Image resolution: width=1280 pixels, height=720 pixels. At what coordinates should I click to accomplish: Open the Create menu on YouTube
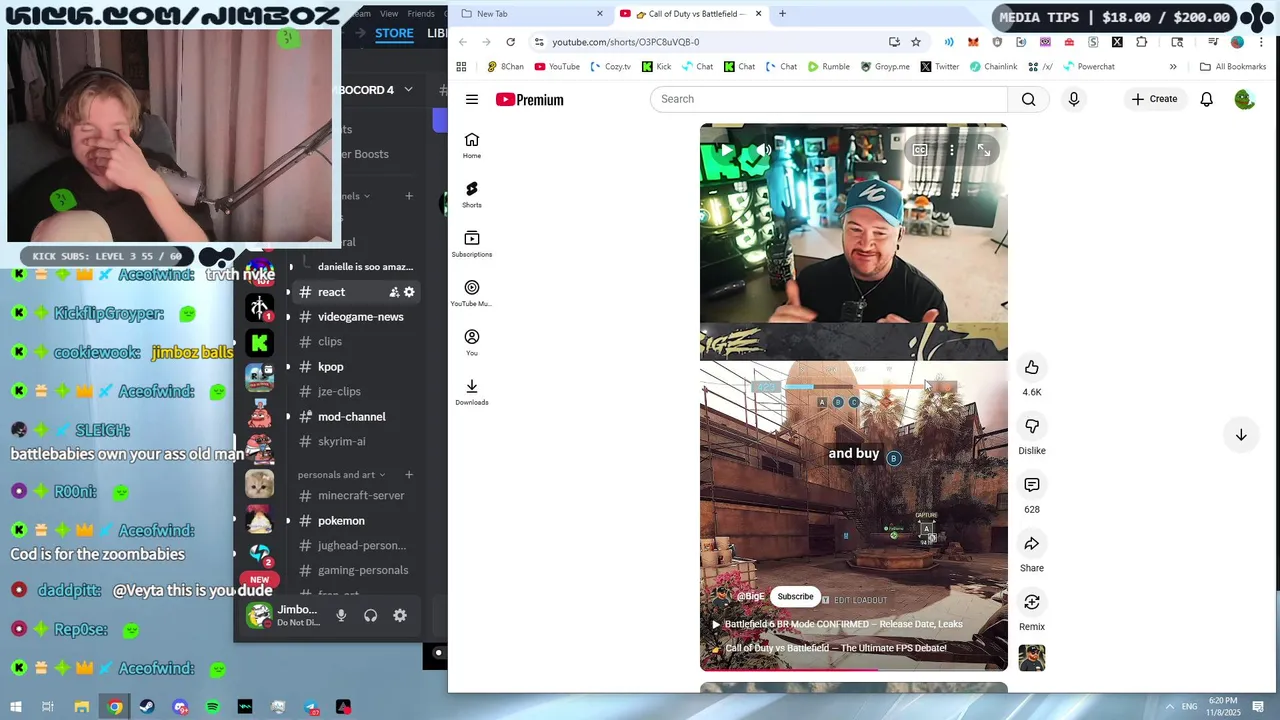click(x=1154, y=99)
